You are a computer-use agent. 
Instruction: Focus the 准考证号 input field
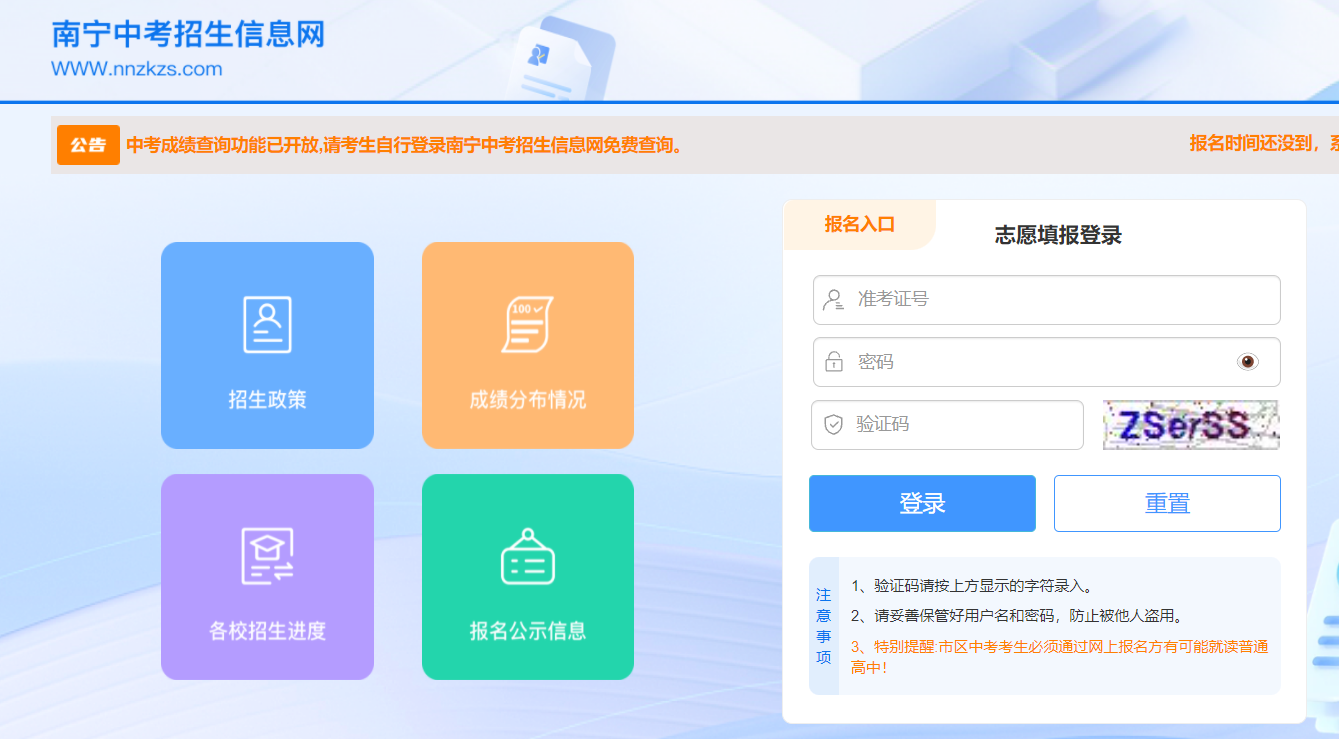tap(1060, 300)
